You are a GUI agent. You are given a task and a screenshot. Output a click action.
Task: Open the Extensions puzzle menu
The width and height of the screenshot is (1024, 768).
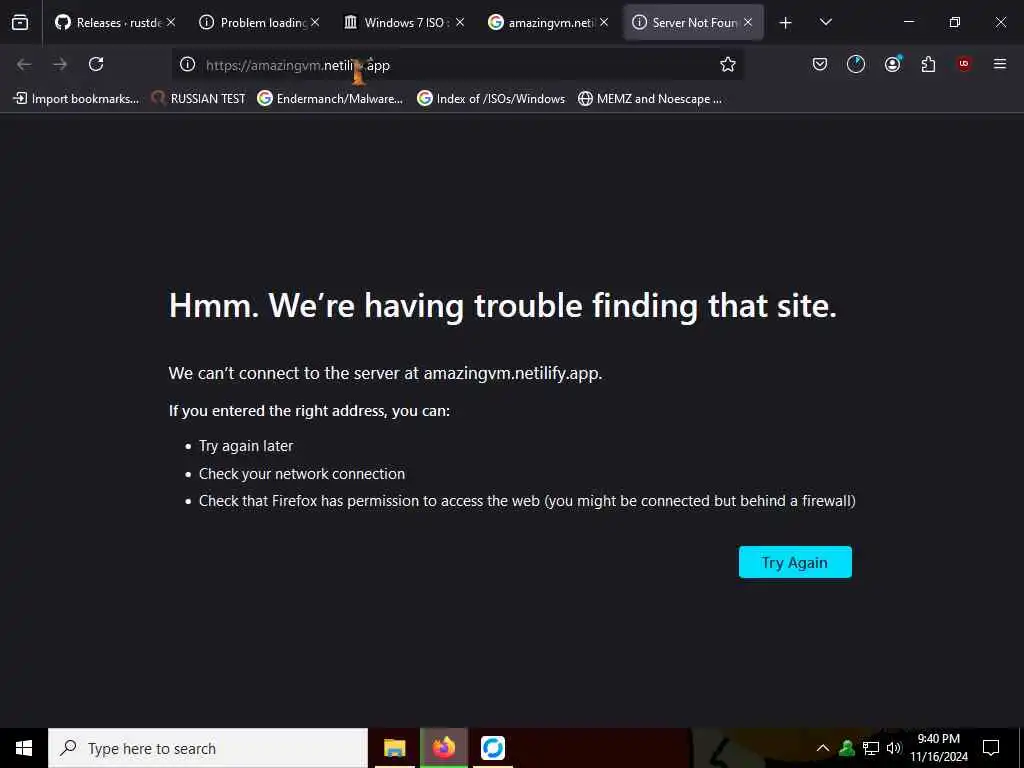(928, 64)
